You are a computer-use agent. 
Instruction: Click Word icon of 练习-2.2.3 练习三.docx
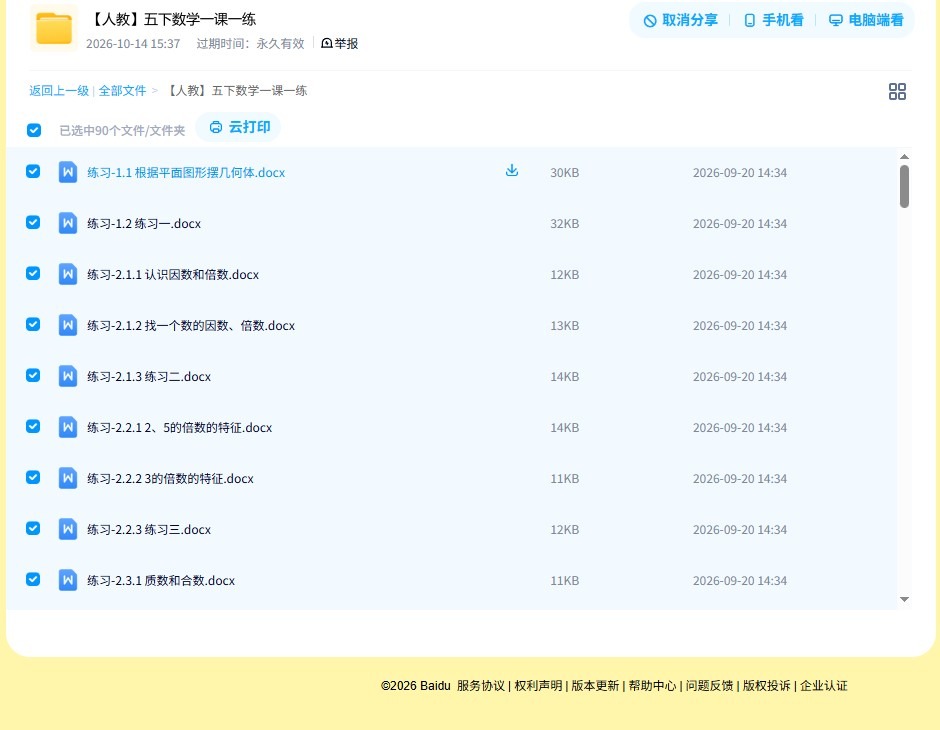click(x=68, y=529)
